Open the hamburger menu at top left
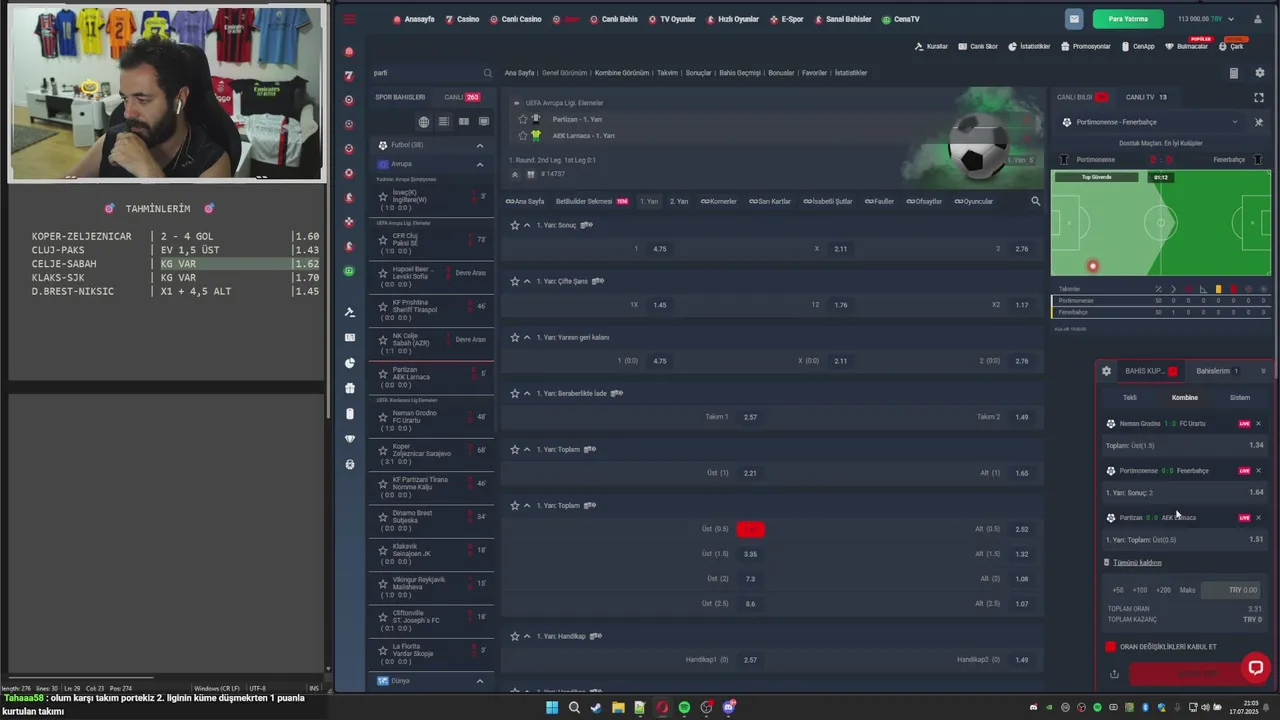Image resolution: width=1280 pixels, height=720 pixels. point(349,19)
